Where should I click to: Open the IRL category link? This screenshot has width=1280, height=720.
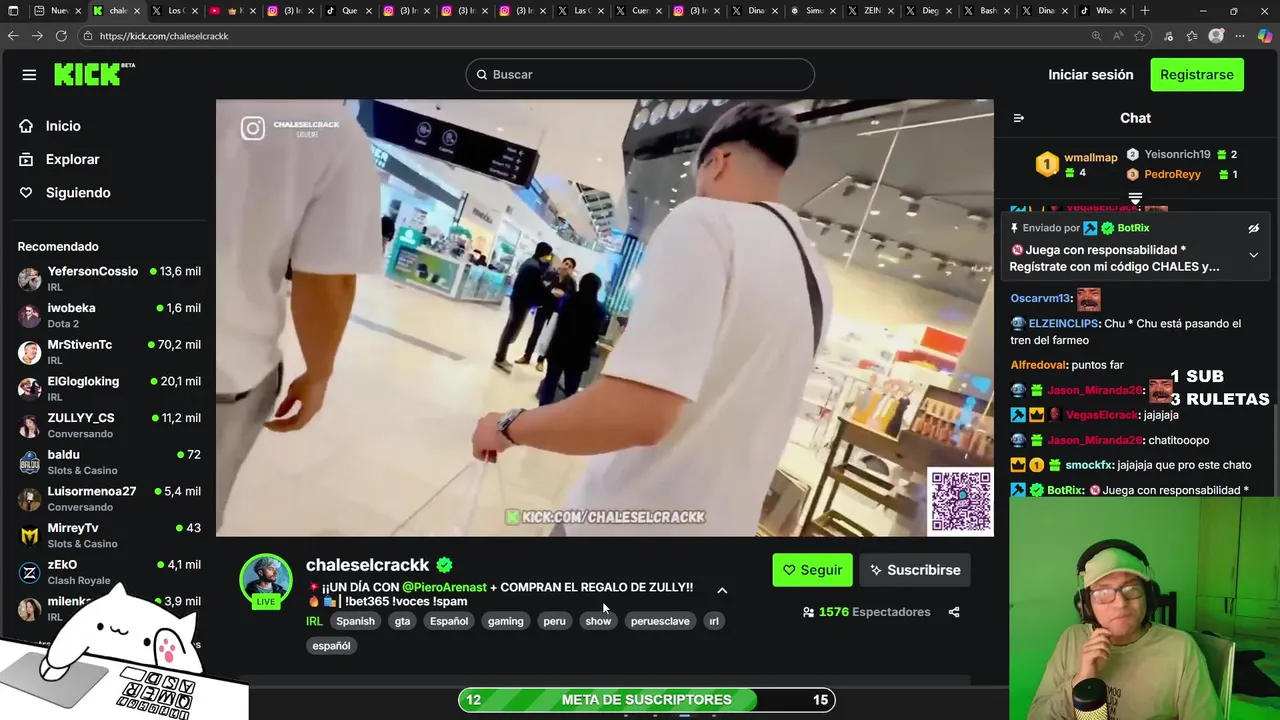[x=314, y=621]
